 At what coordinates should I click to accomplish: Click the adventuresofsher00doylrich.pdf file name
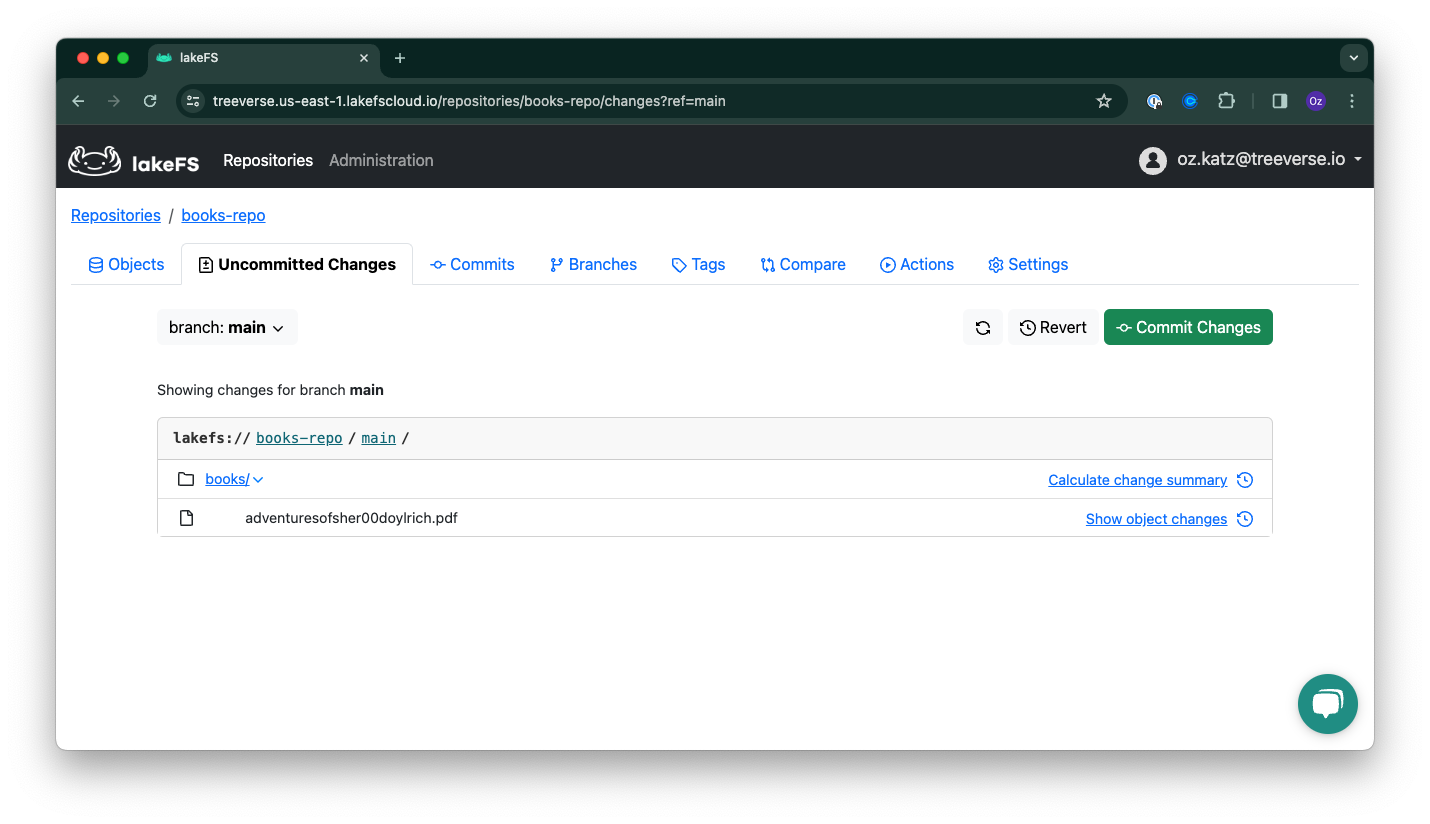click(x=351, y=518)
